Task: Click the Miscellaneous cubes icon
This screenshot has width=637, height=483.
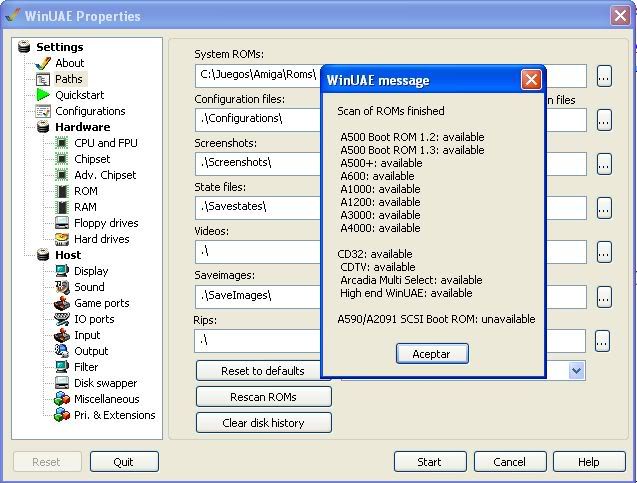Action: tap(62, 399)
